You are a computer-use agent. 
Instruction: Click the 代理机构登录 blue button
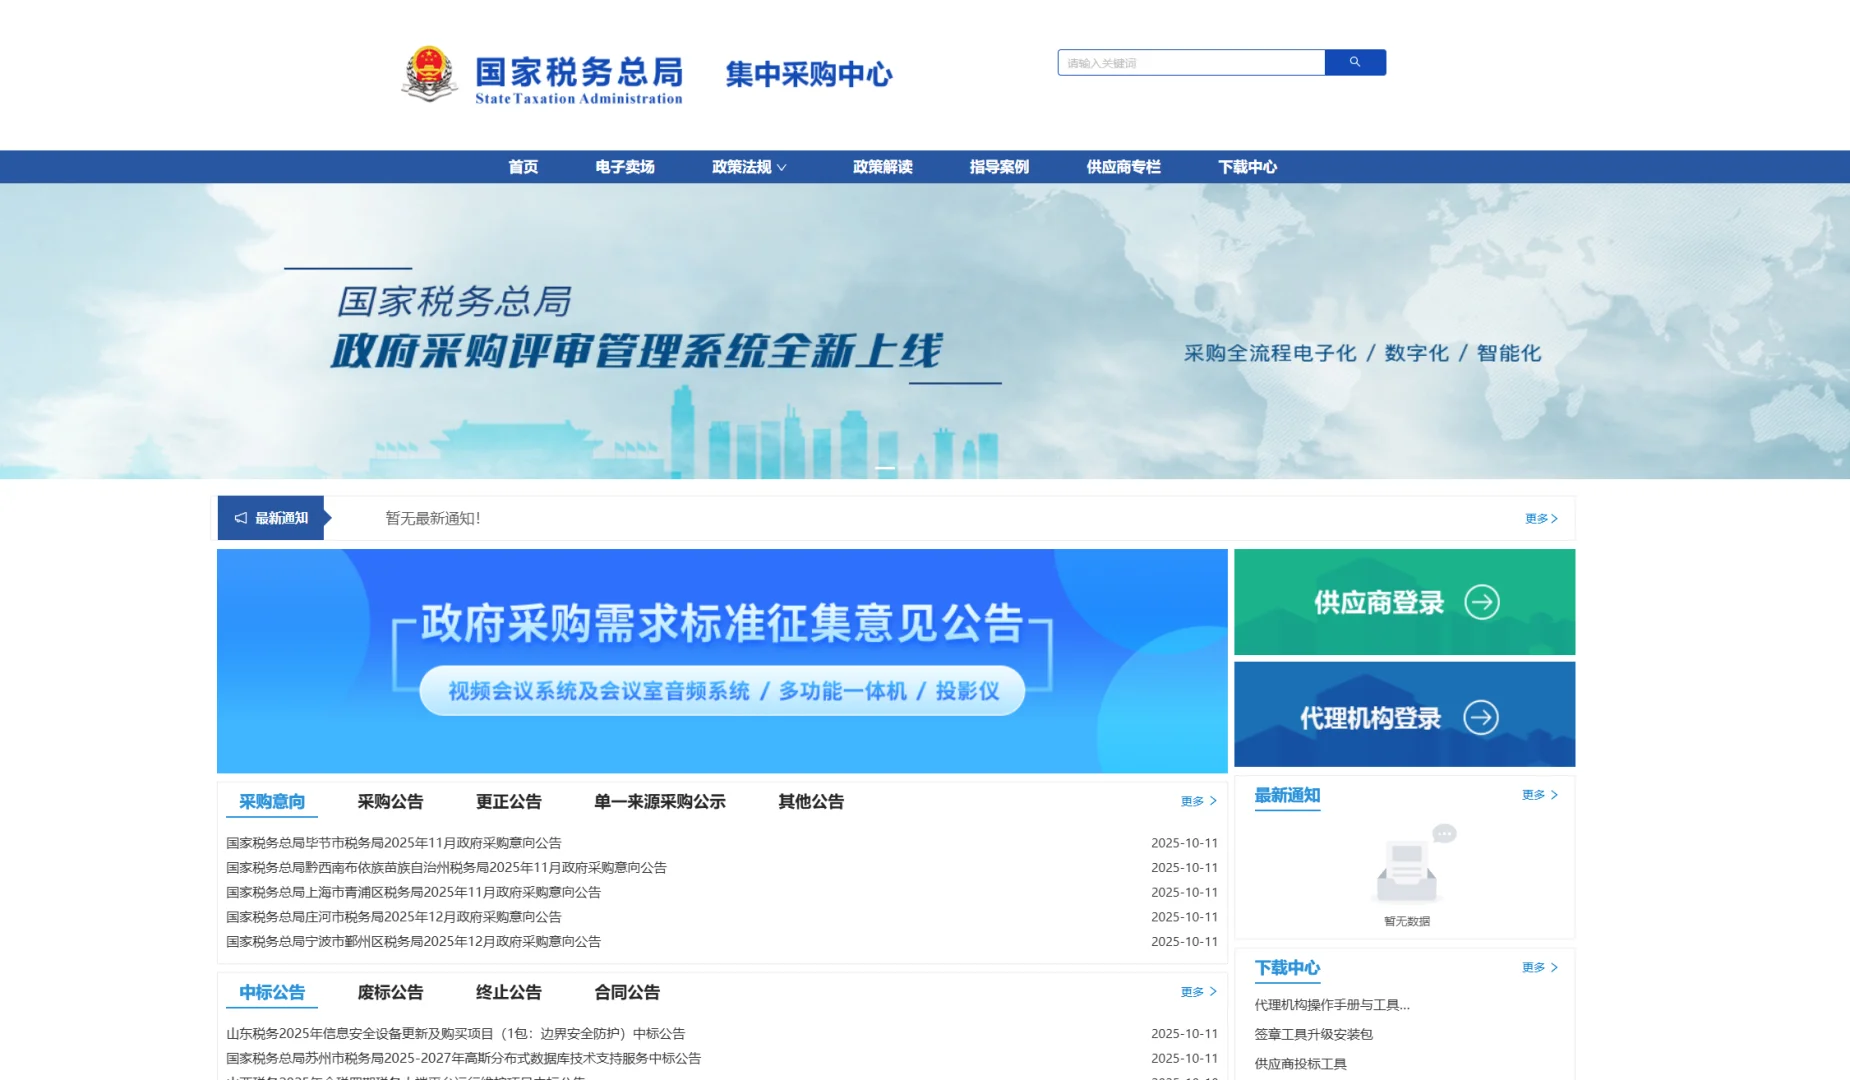point(1404,714)
